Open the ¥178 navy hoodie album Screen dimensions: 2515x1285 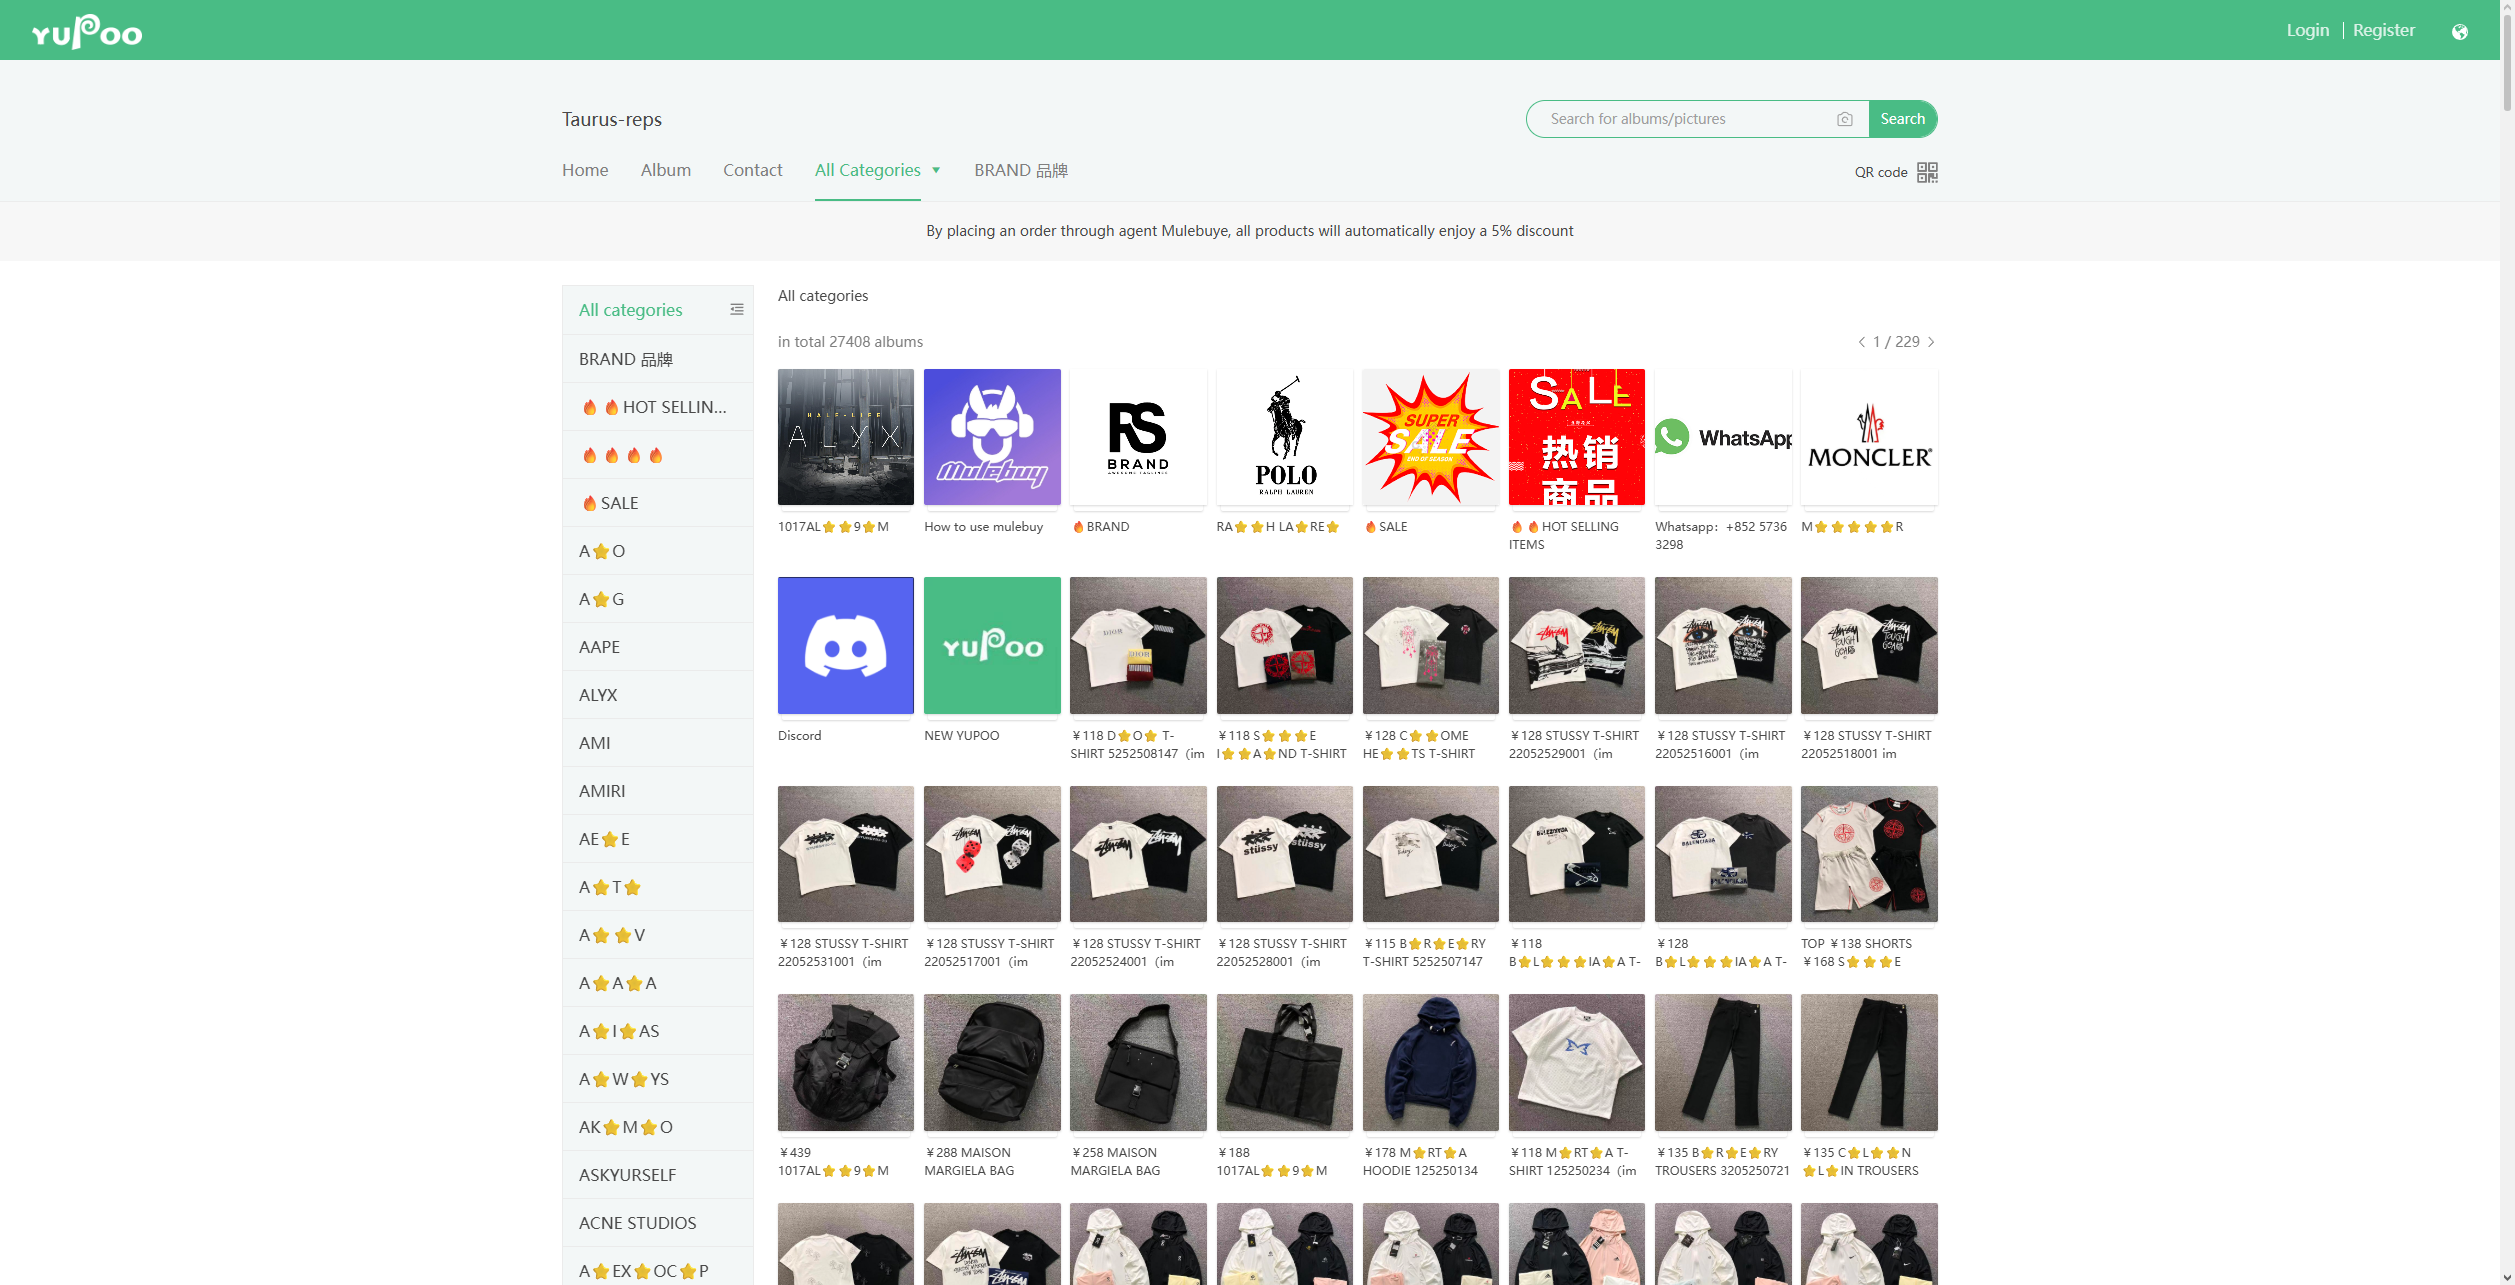click(x=1431, y=1062)
